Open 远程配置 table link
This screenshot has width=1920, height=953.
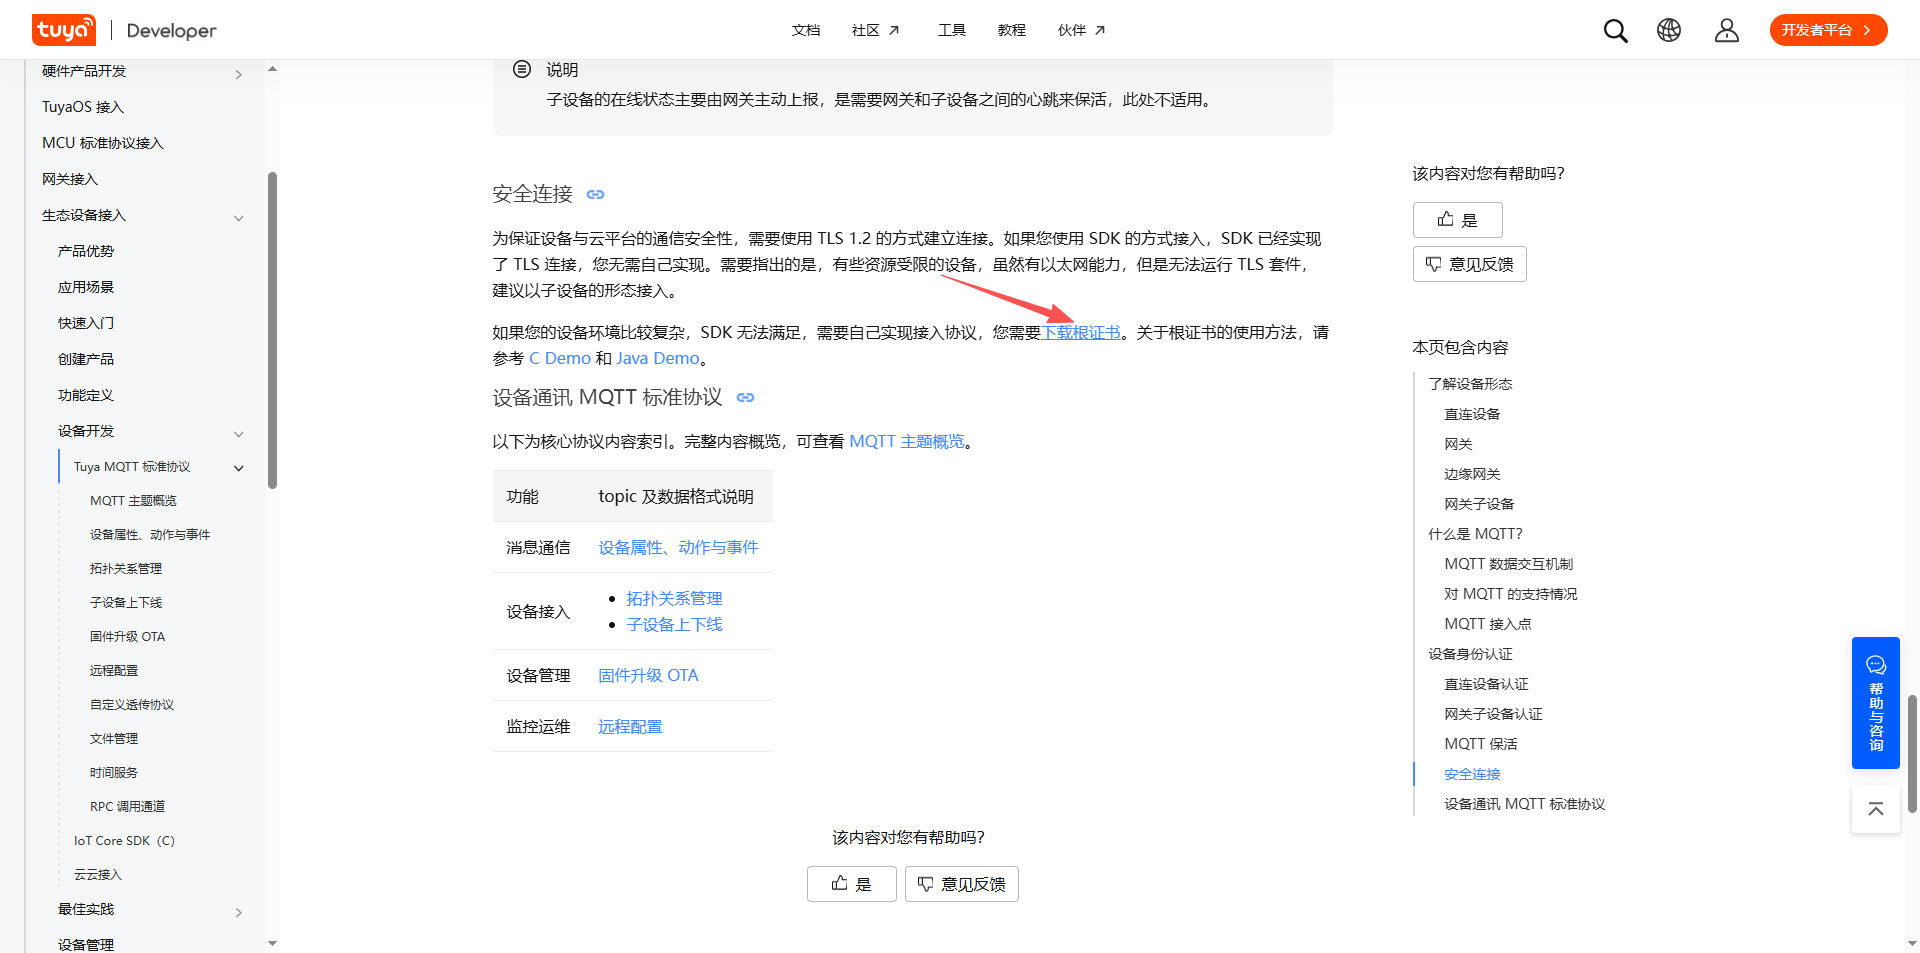point(630,726)
